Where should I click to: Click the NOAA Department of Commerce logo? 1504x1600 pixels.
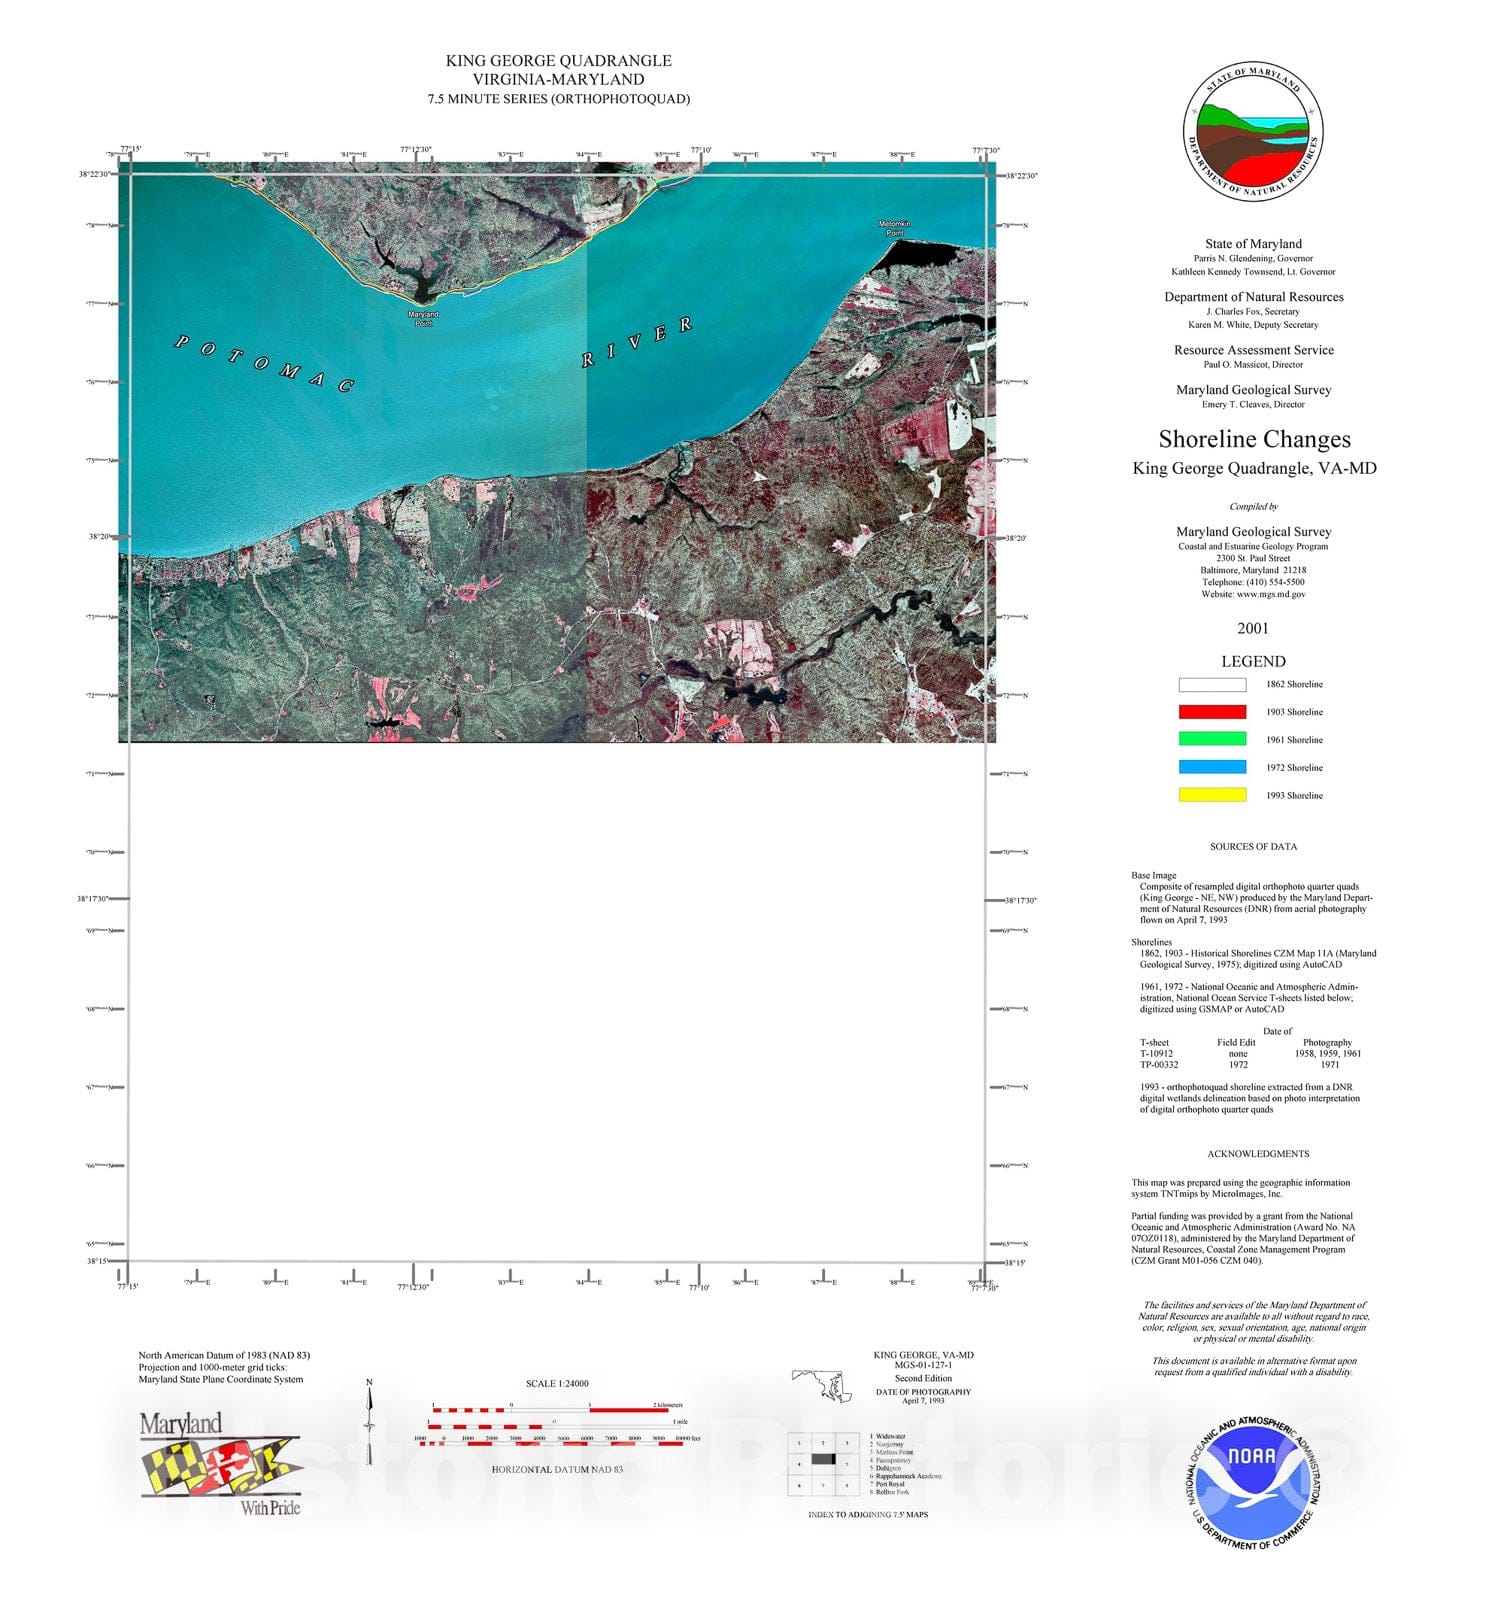(1253, 1483)
